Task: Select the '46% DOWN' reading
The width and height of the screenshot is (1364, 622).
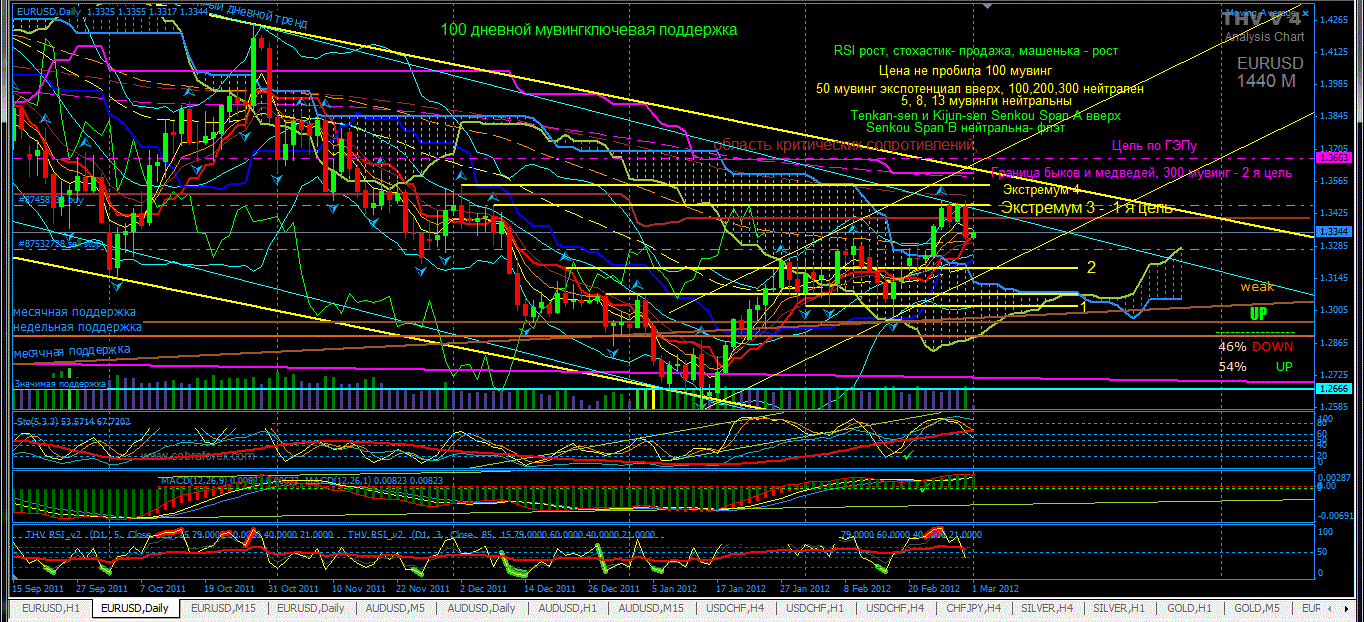Action: [1255, 347]
